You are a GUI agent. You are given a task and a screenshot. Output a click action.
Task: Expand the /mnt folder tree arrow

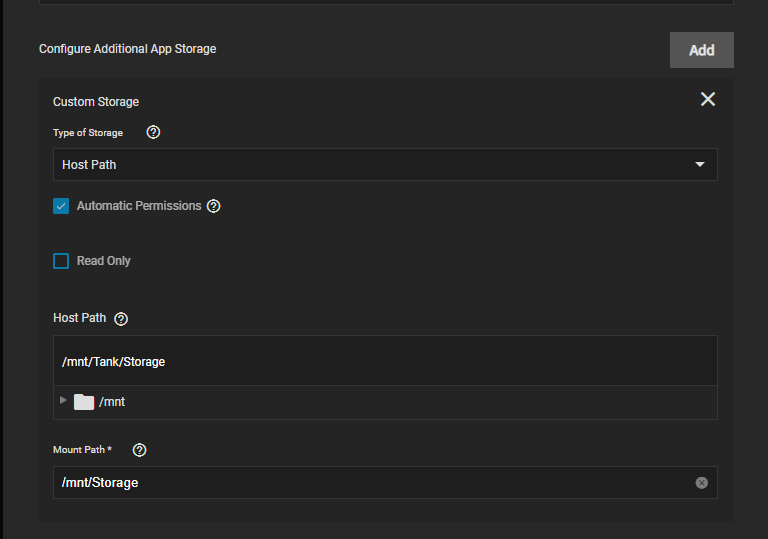coord(63,400)
